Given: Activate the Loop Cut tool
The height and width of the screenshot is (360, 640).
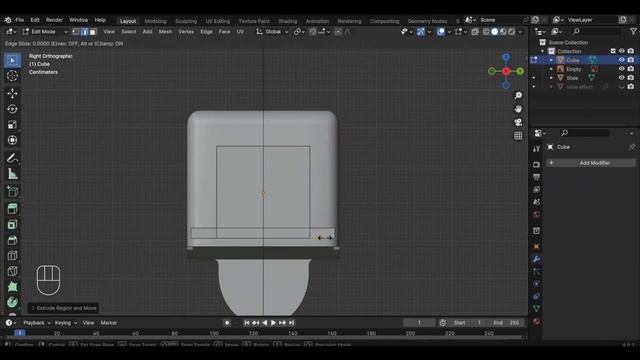Looking at the screenshot, I should click(12, 256).
